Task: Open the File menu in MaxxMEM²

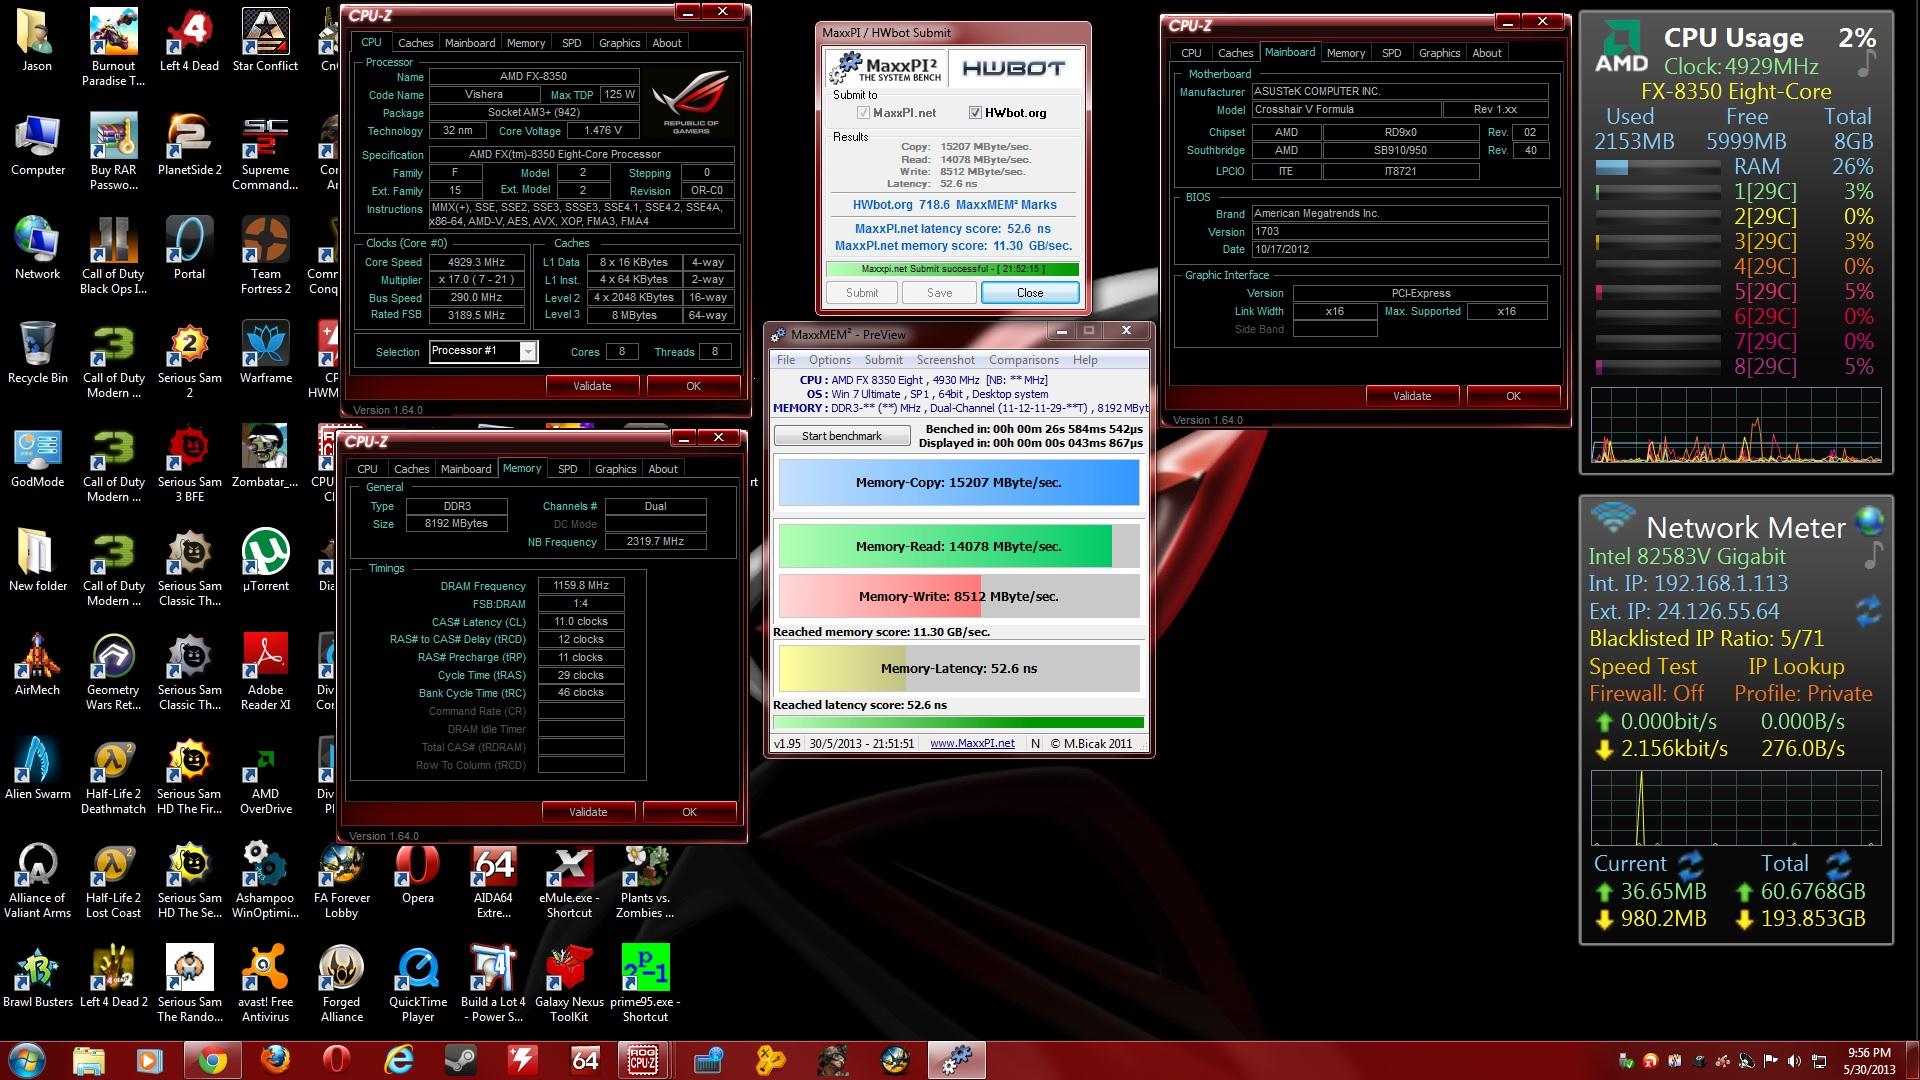Action: click(x=786, y=360)
